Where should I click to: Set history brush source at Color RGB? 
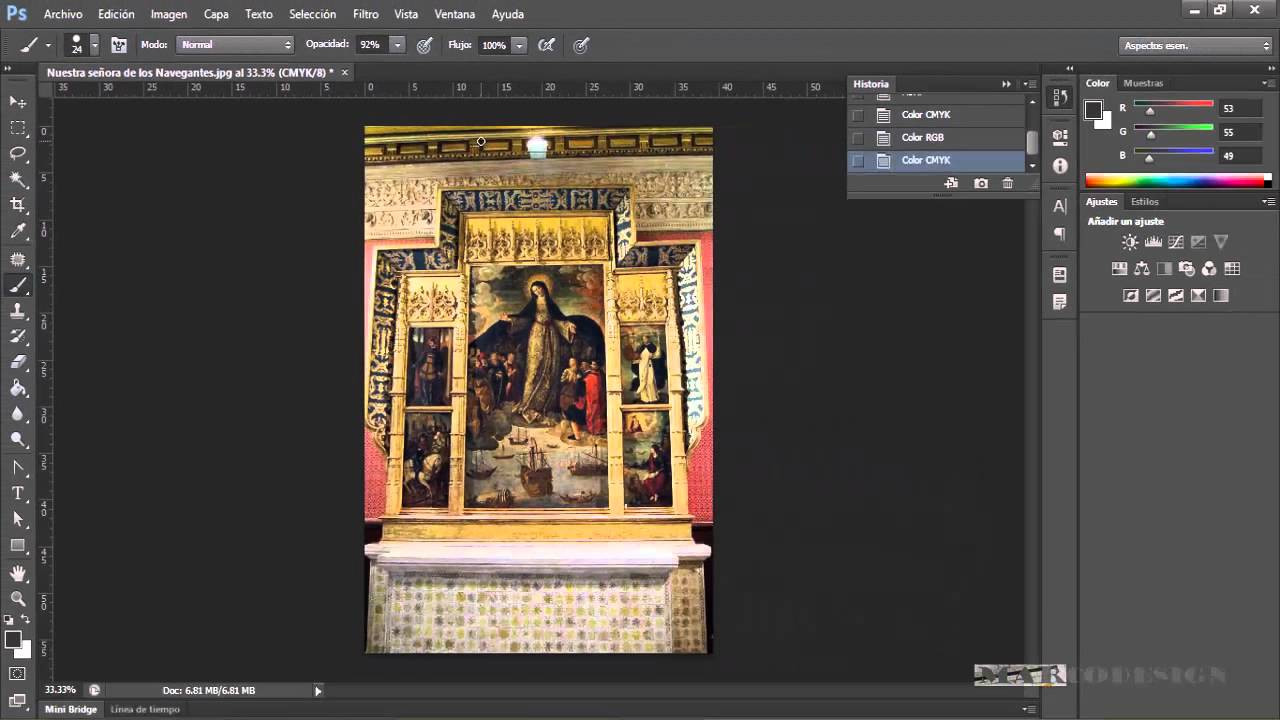[x=857, y=138]
